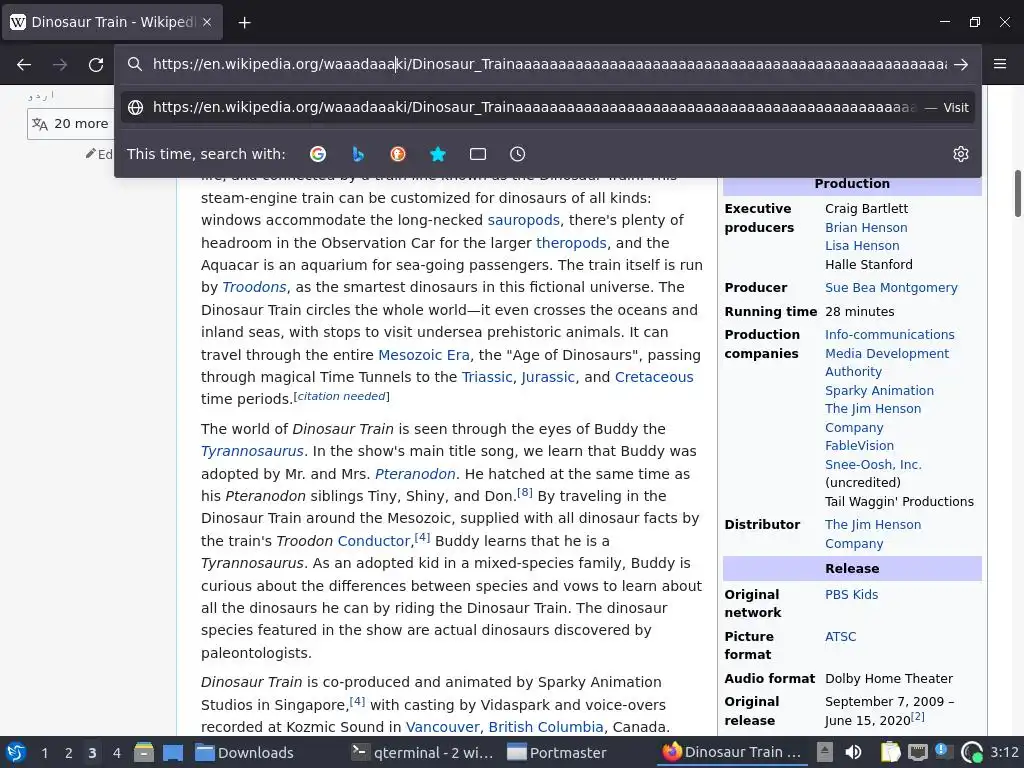Click the Visit URL suggestion row
Screen dimensions: 1024x768
pyautogui.click(x=548, y=107)
